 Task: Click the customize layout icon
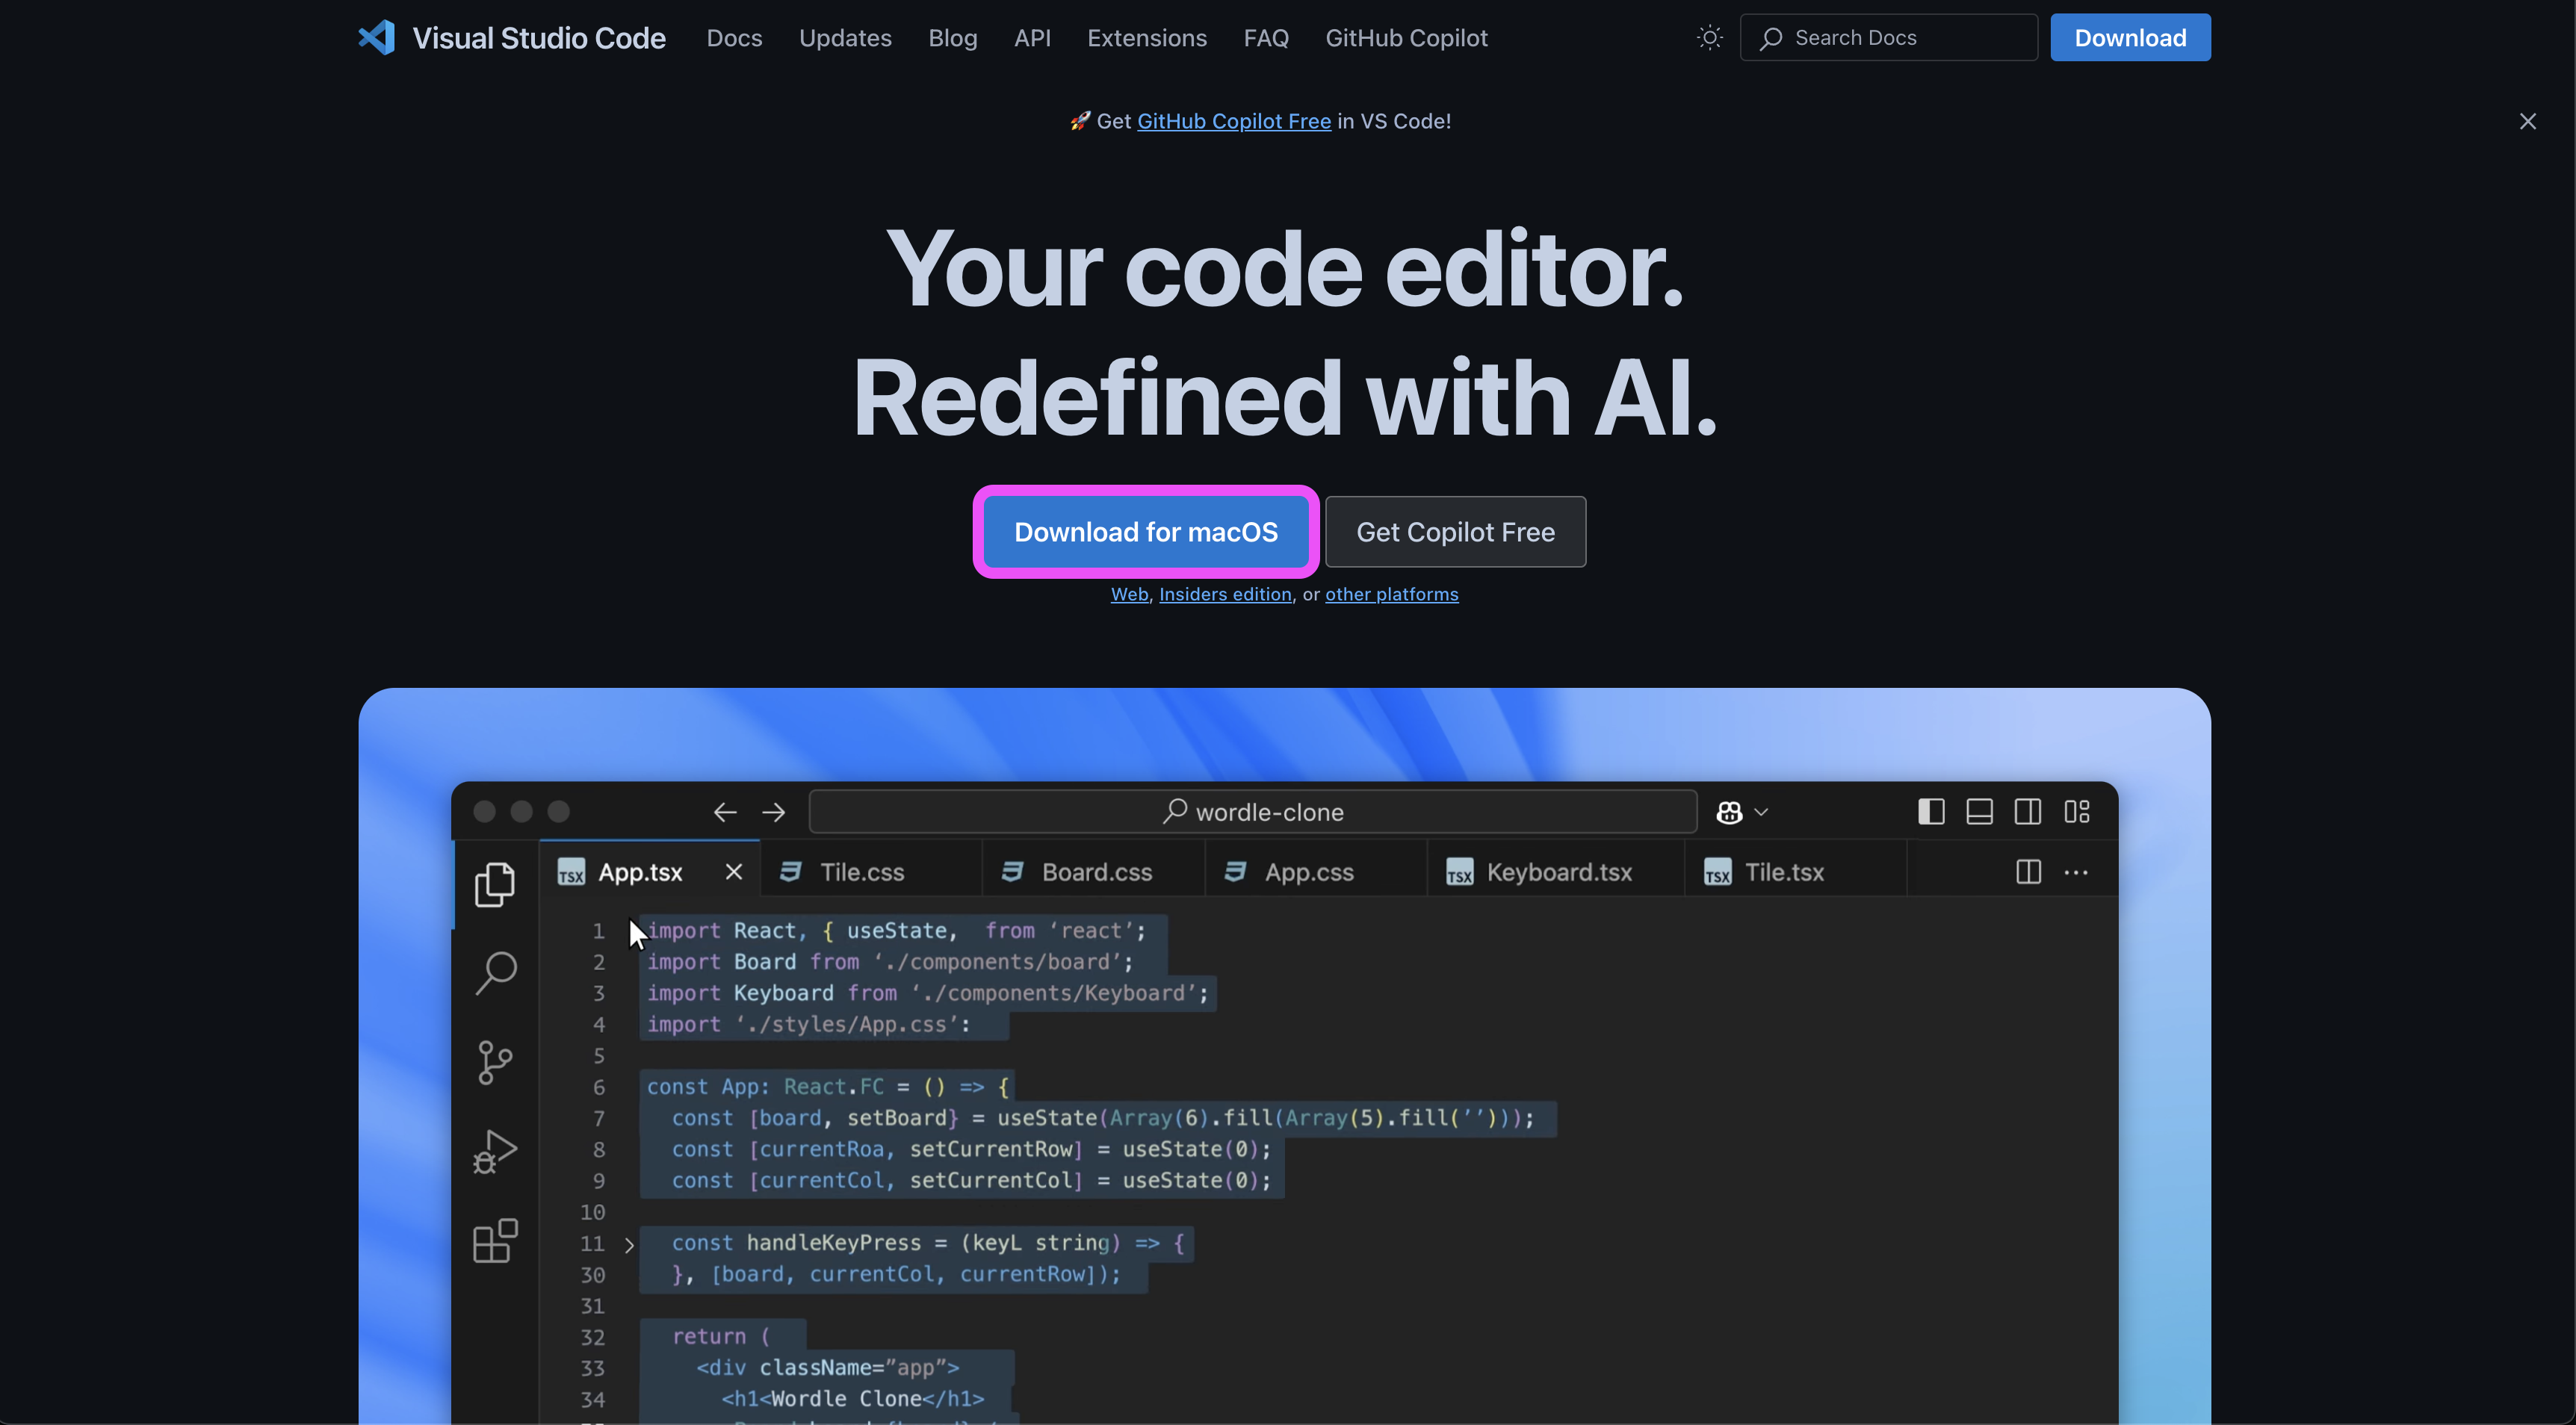(x=2077, y=812)
